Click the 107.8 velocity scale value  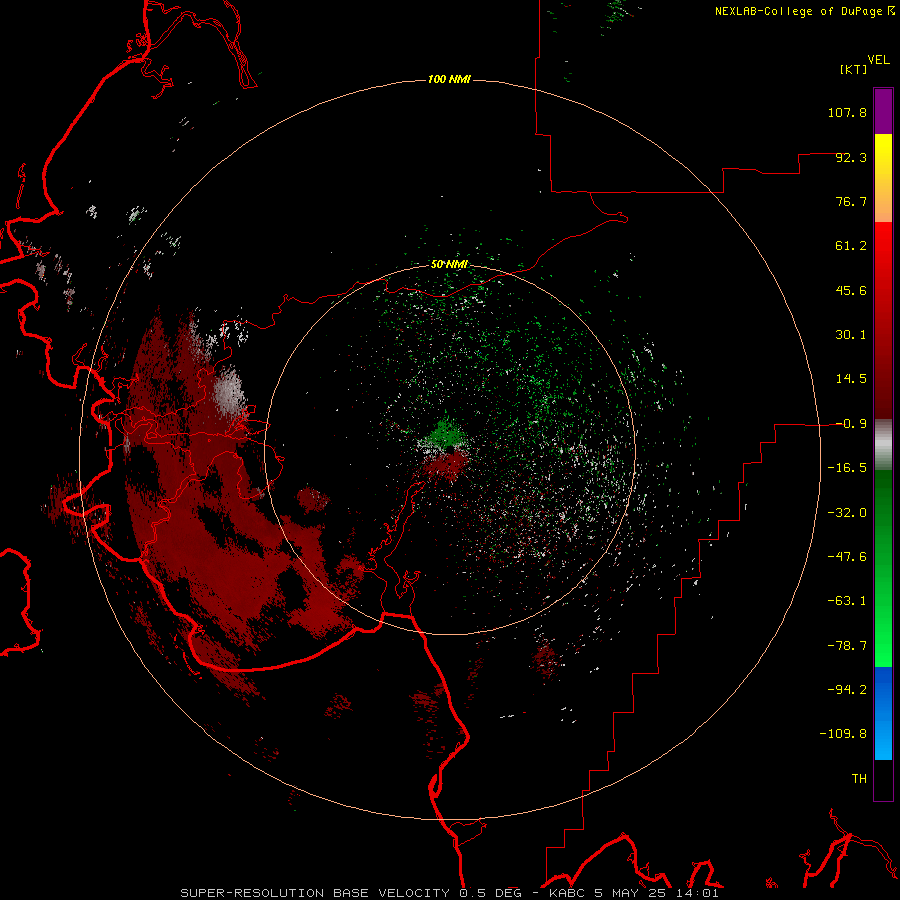point(847,112)
